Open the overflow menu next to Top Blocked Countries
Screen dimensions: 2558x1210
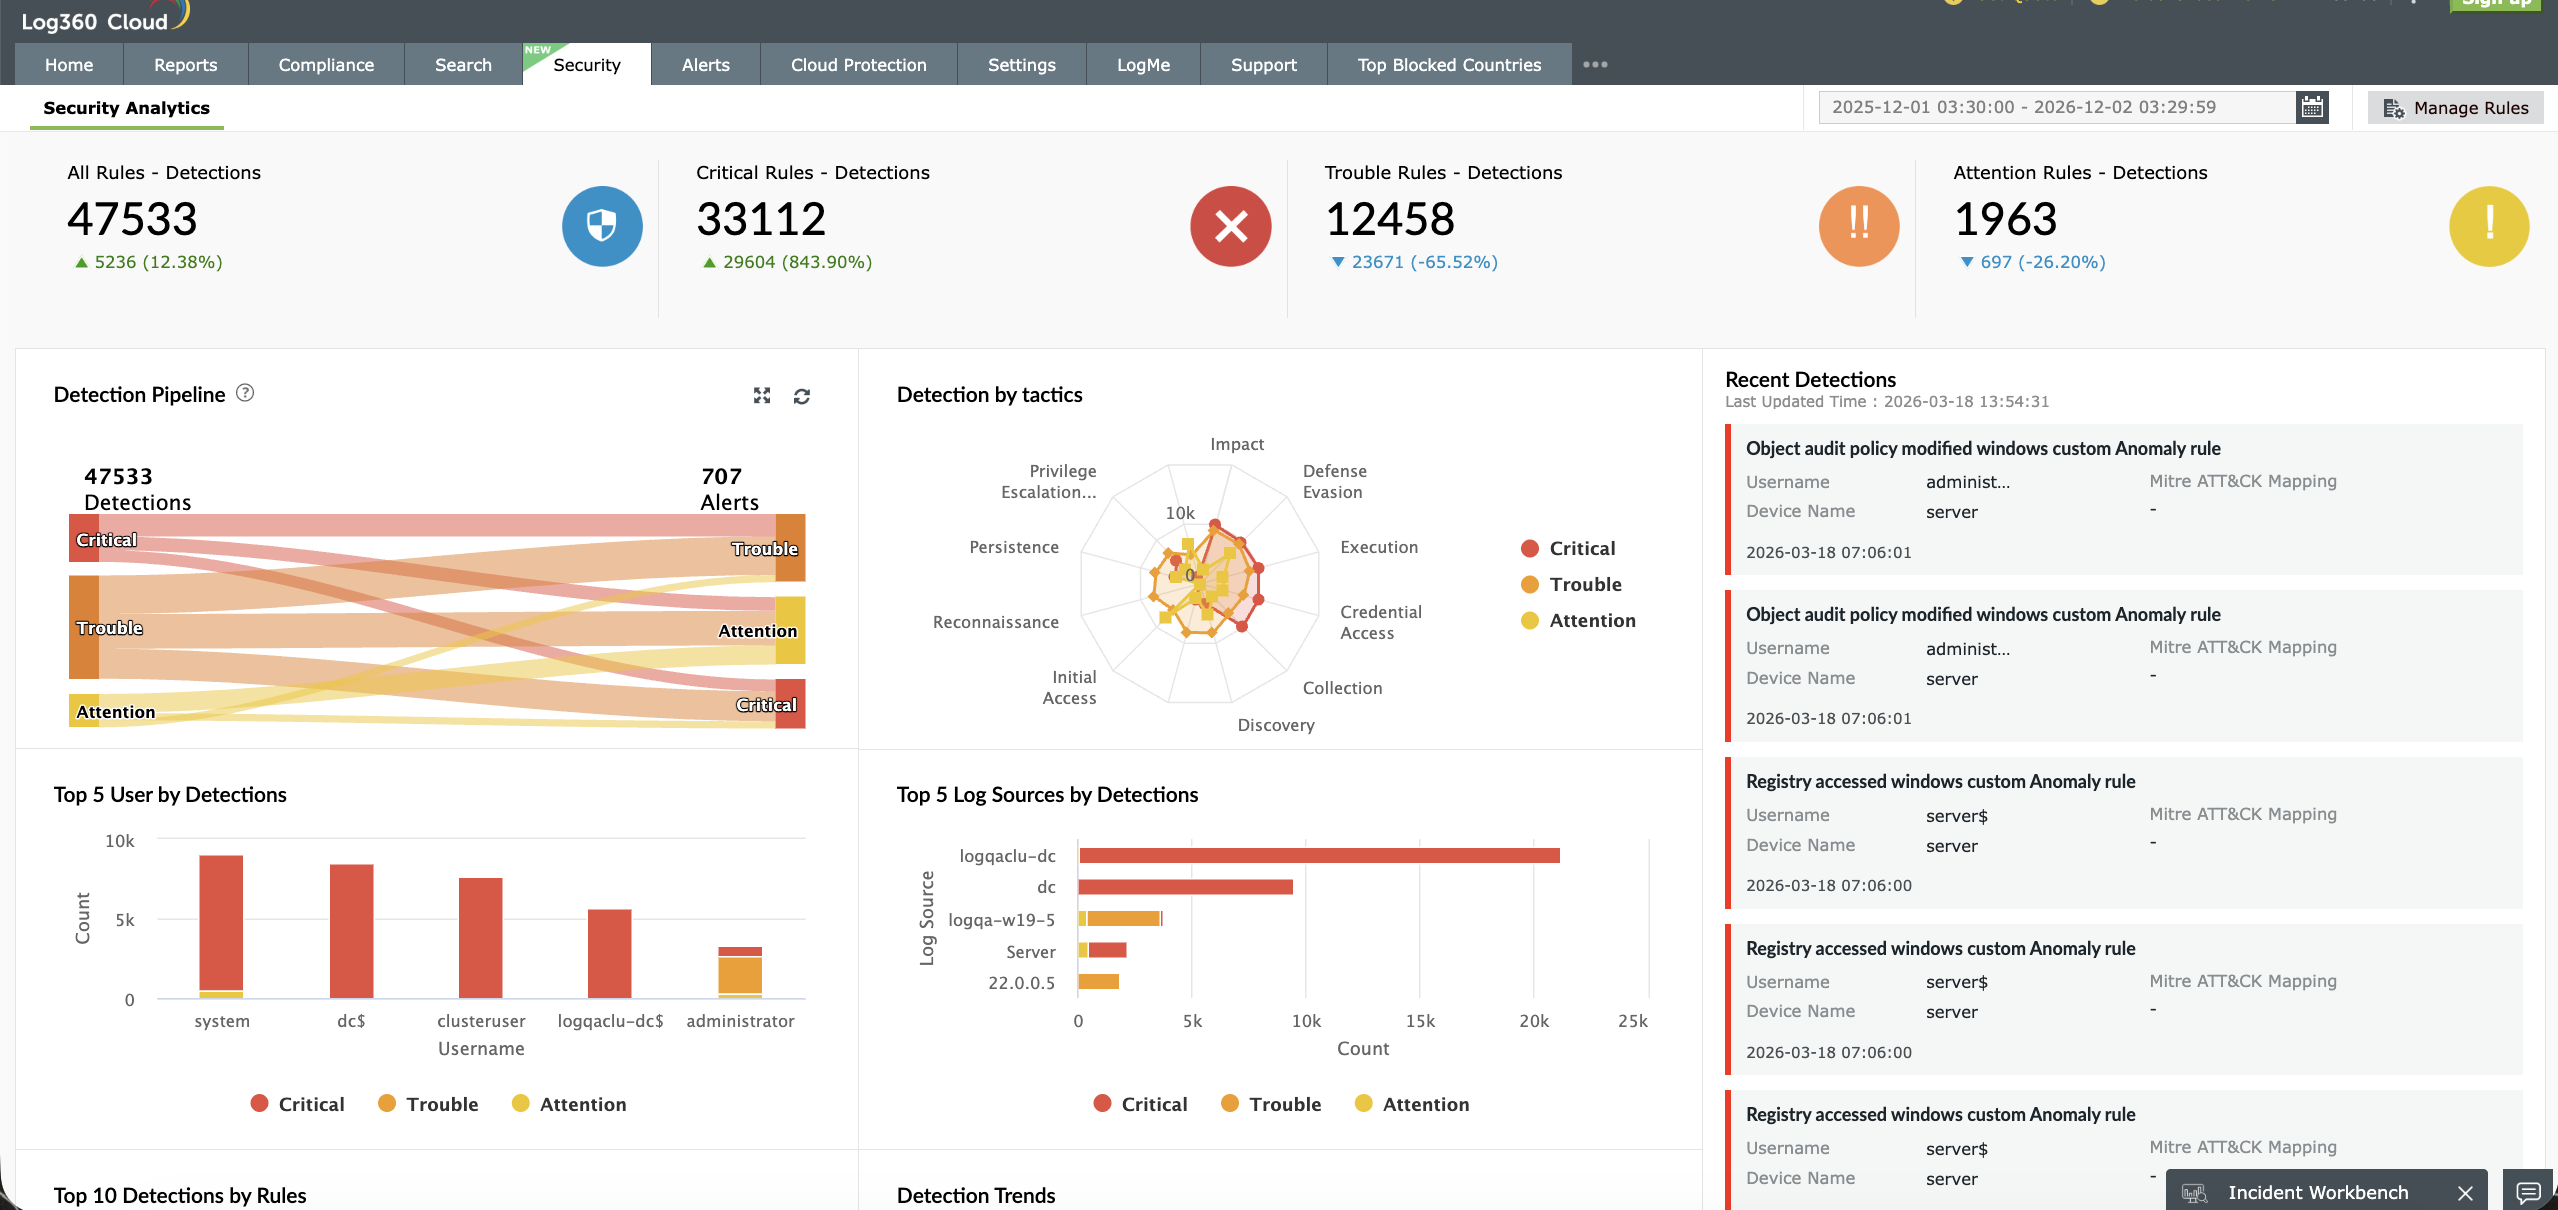click(x=1594, y=64)
